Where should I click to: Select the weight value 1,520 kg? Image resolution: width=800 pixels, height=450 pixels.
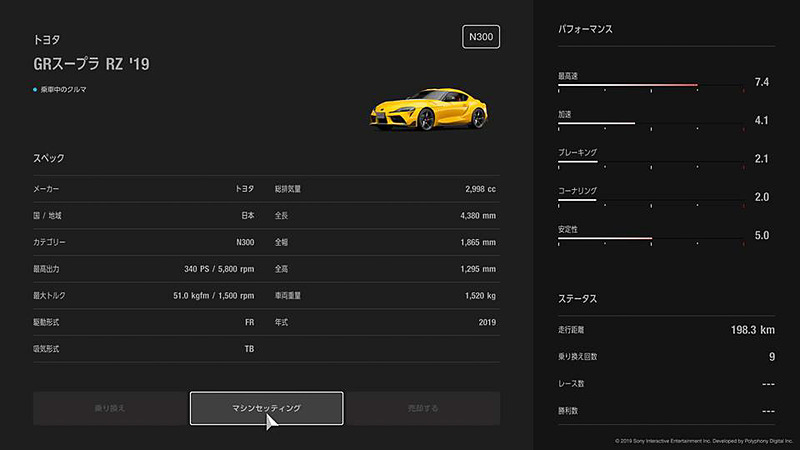click(x=480, y=295)
